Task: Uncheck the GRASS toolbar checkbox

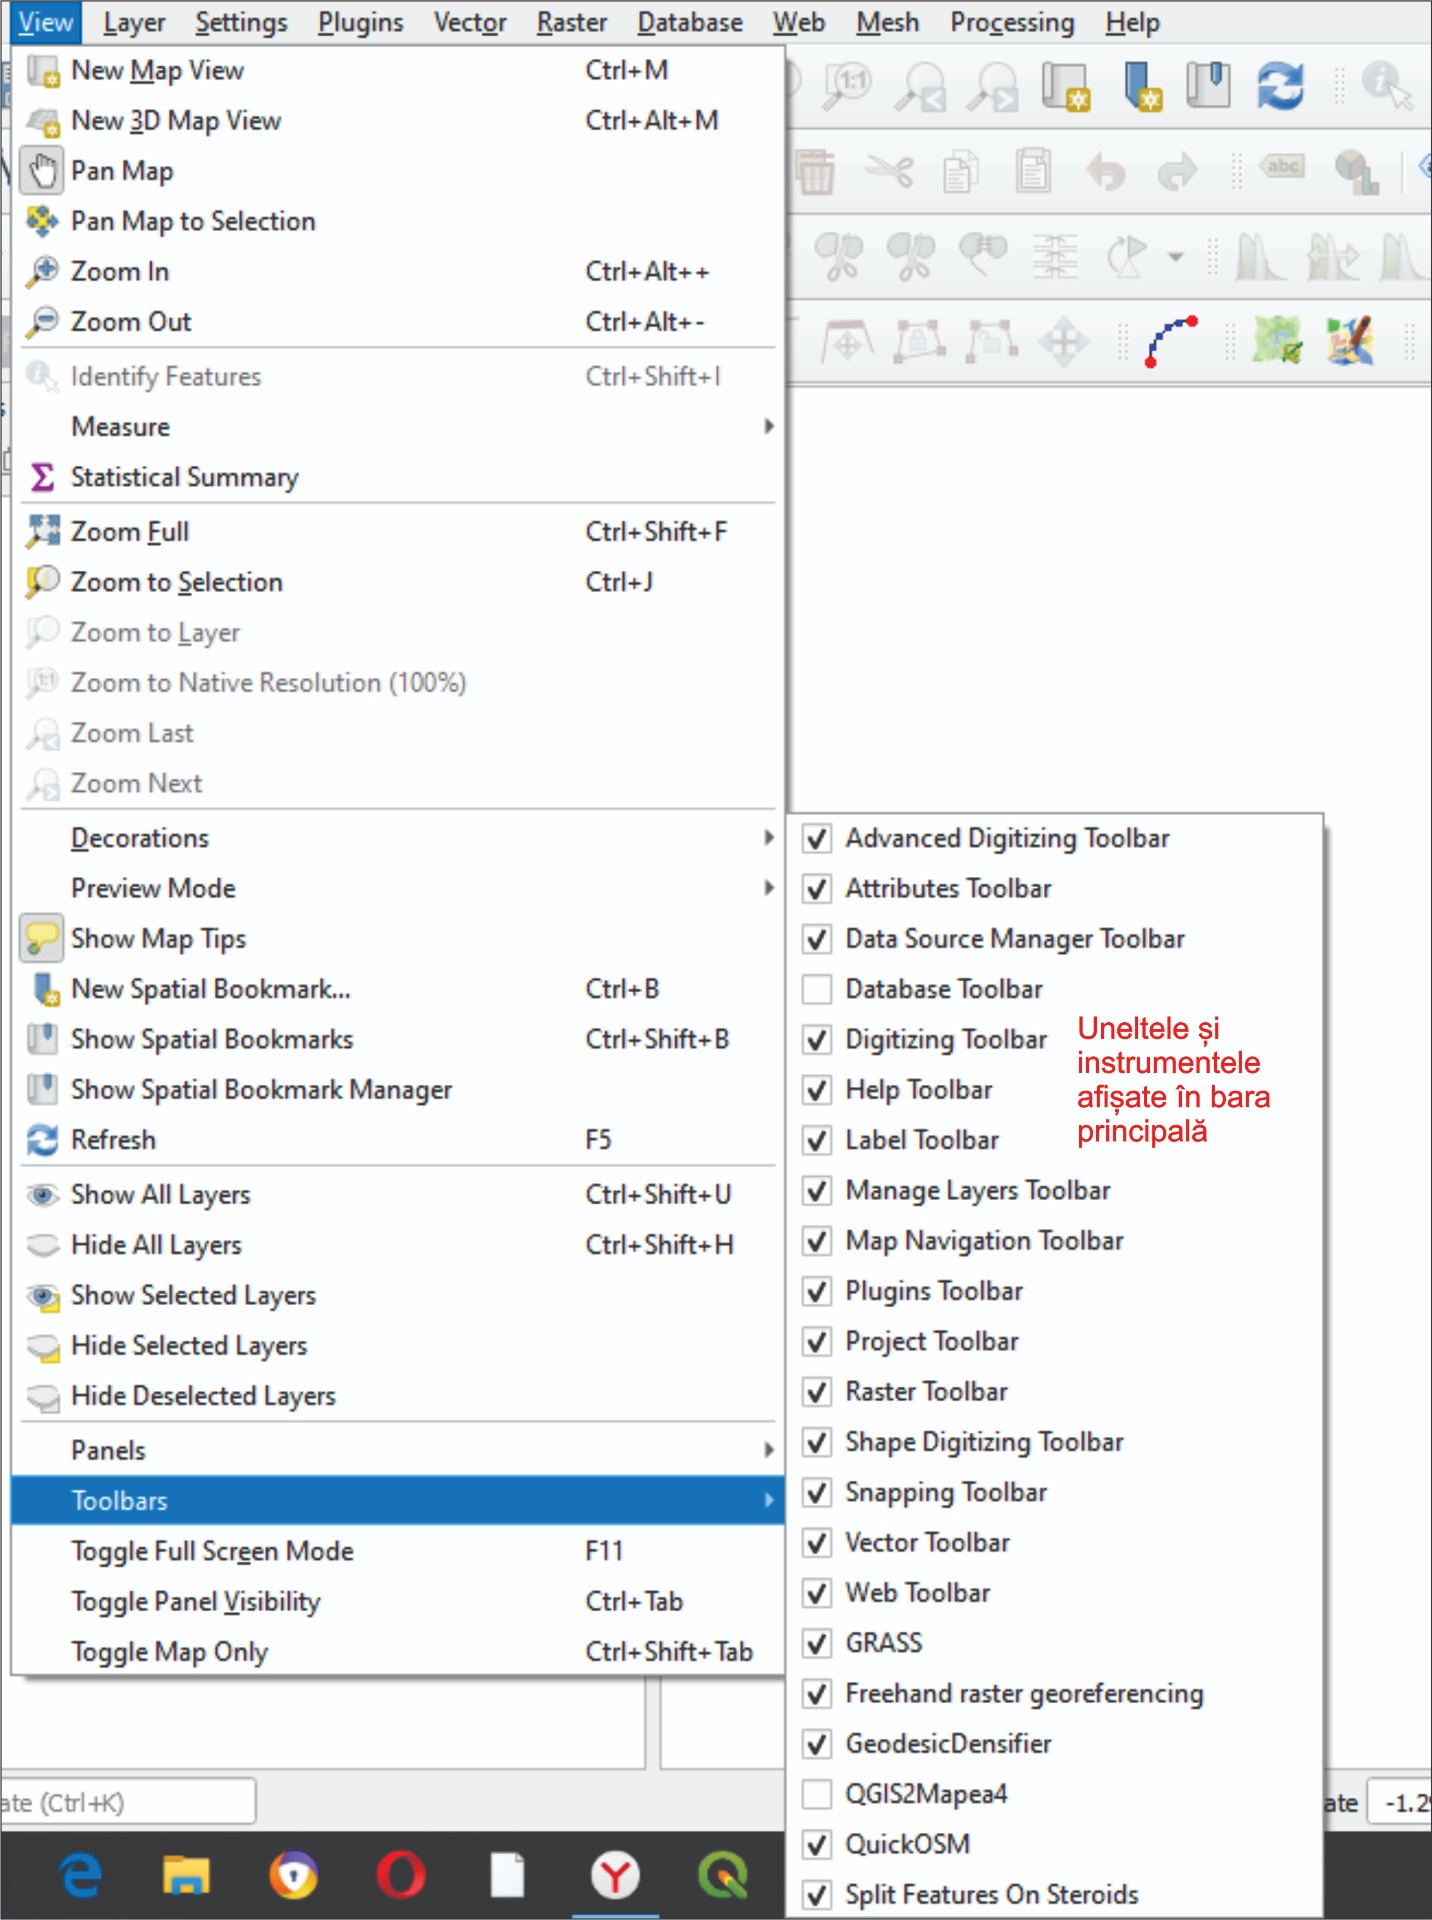Action: (818, 1643)
